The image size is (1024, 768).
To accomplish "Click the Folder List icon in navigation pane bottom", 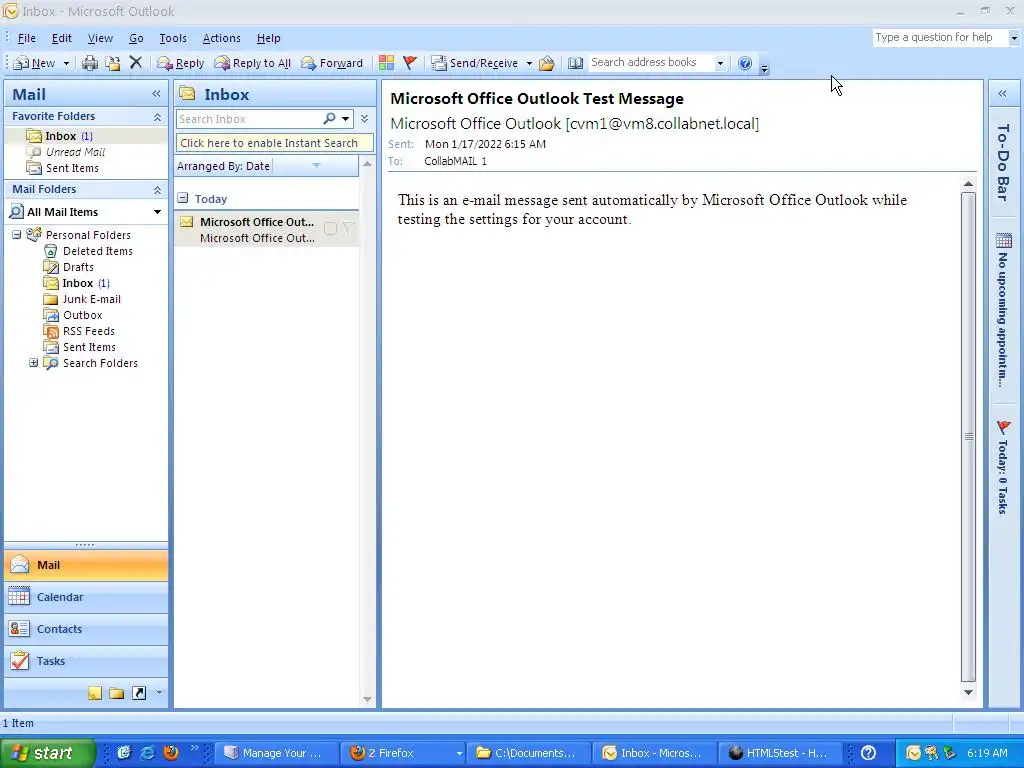I will pos(117,693).
